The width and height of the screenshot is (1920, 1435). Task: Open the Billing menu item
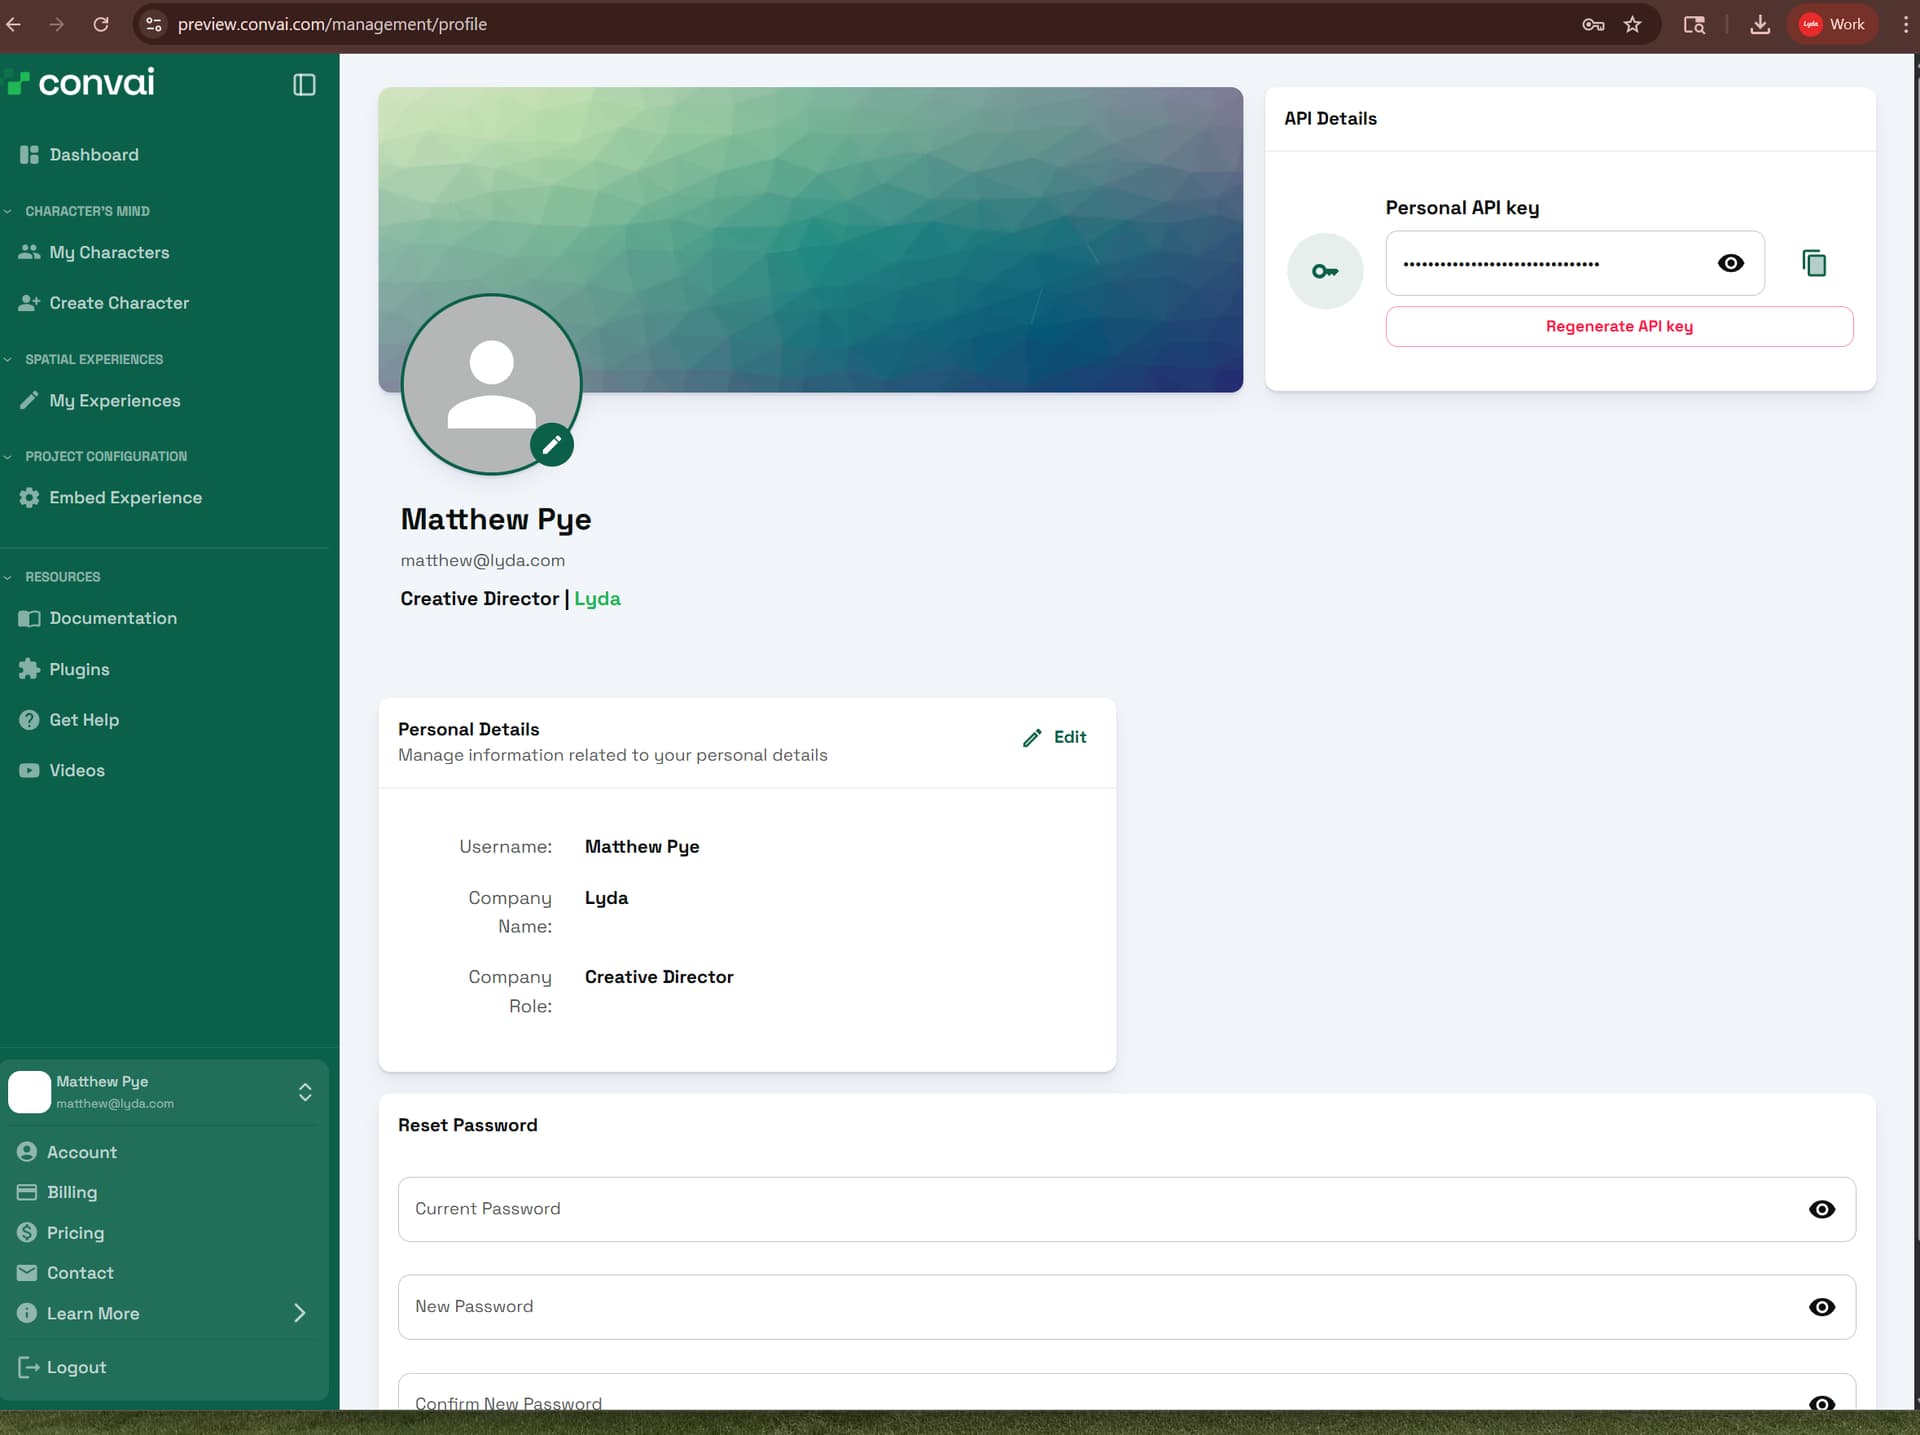pyautogui.click(x=72, y=1192)
